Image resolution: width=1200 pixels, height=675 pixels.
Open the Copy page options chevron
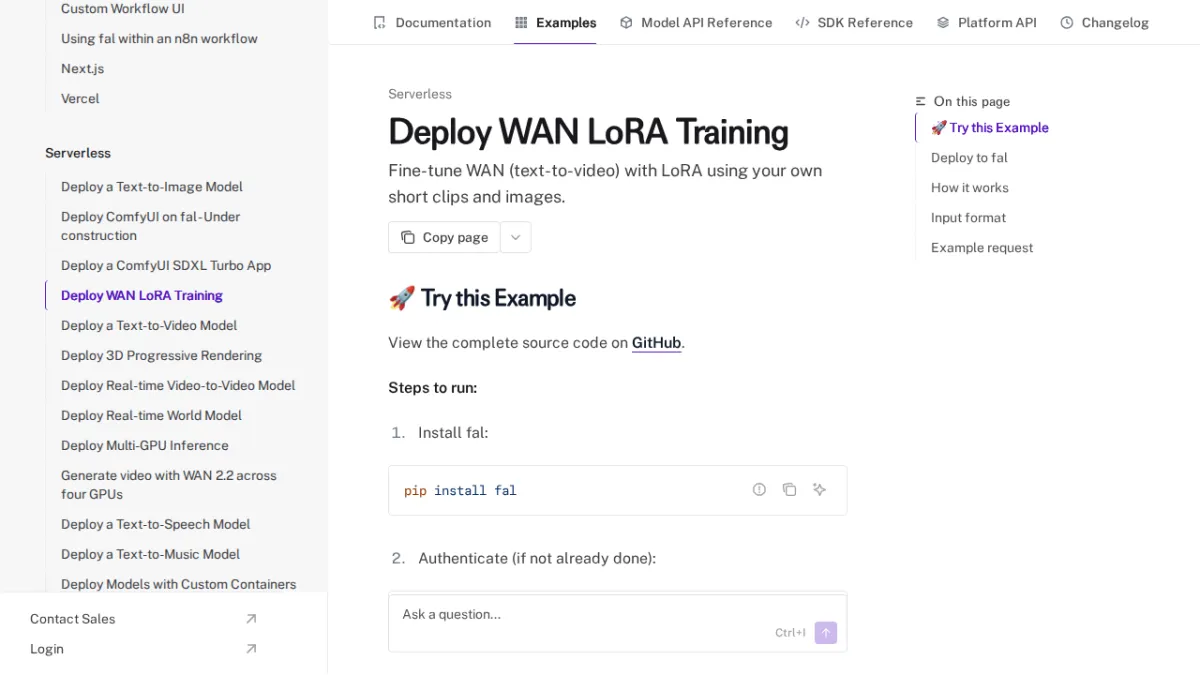[515, 237]
